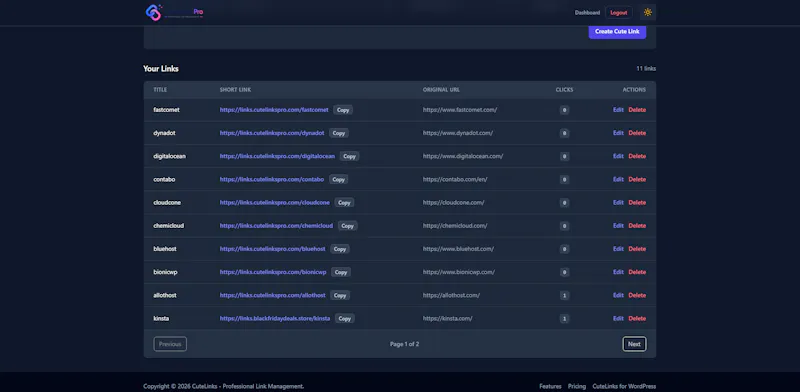The width and height of the screenshot is (800, 392).
Task: Open CuteLinks for WordPress footer link
Action: (624, 386)
